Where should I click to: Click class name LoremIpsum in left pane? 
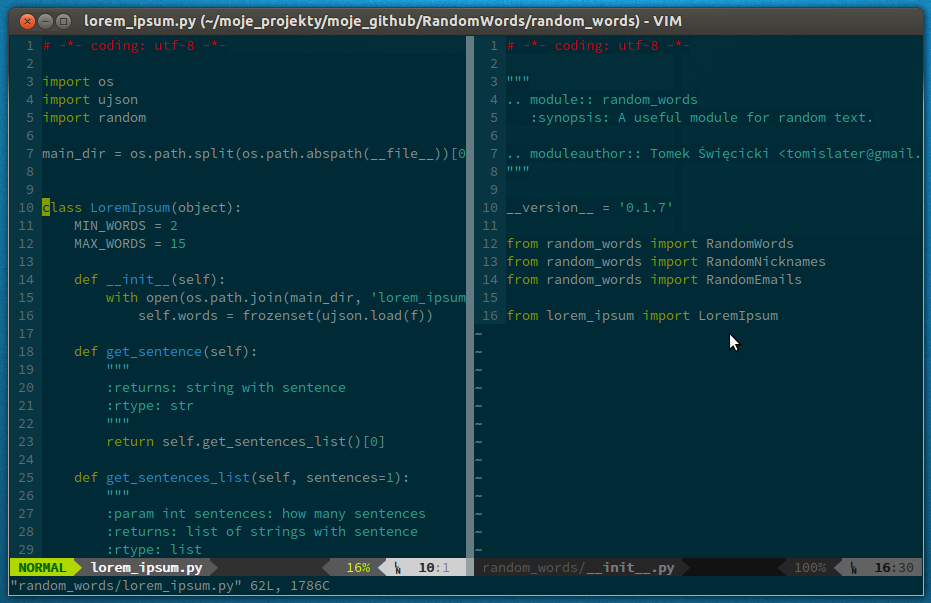[x=130, y=208]
